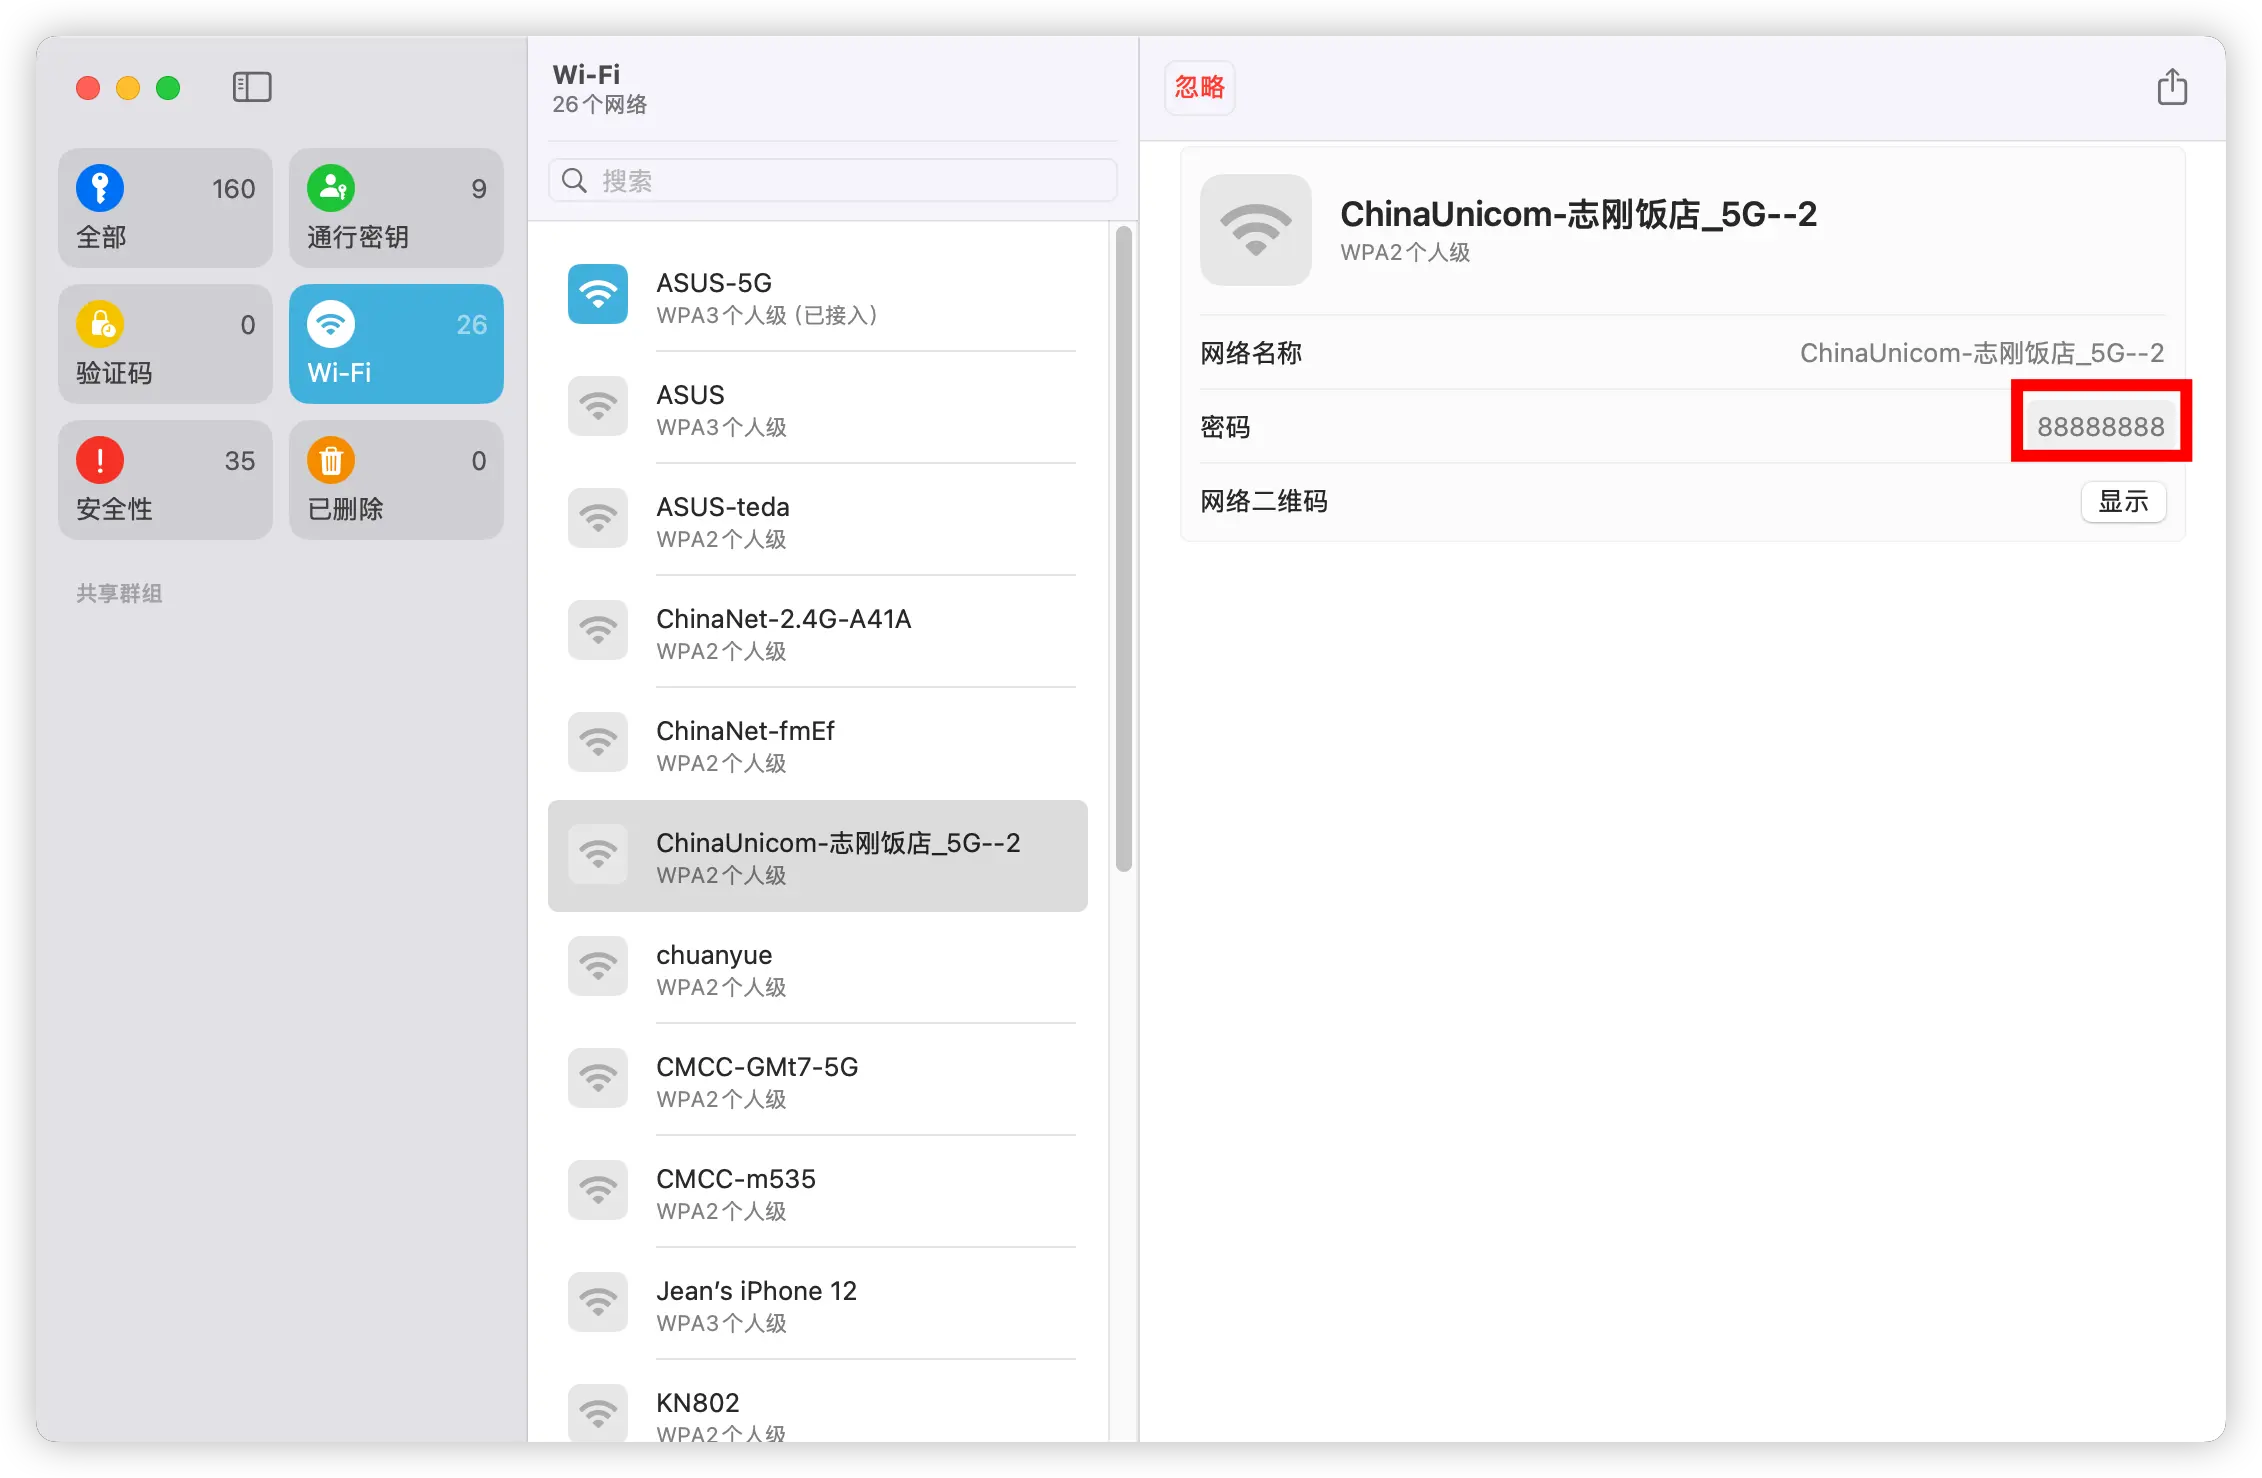The height and width of the screenshot is (1478, 2262).
Task: Select the Jean's iPhone 12 network row
Action: 818,1304
